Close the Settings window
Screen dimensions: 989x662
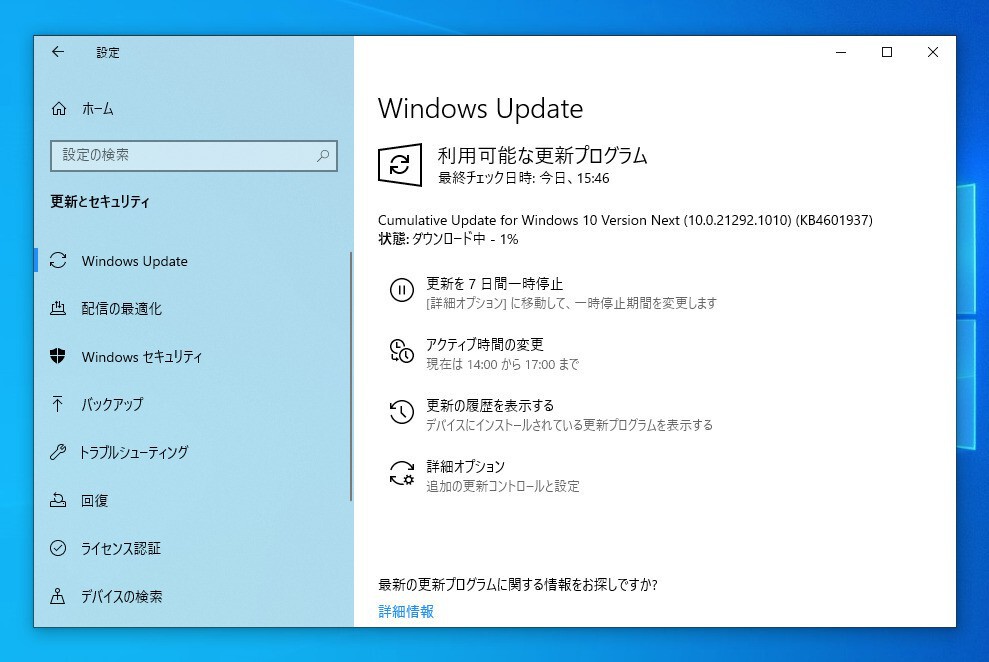(933, 52)
